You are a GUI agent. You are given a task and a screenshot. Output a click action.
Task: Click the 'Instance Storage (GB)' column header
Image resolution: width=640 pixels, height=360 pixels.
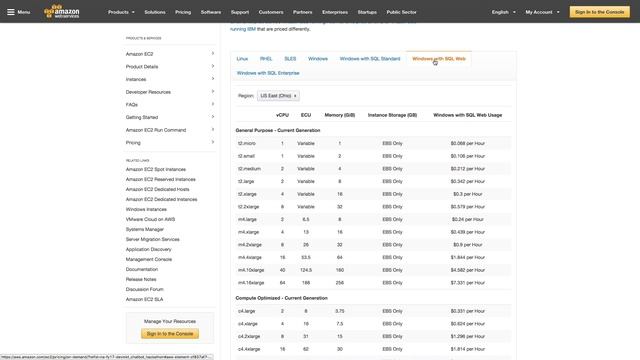(x=392, y=115)
